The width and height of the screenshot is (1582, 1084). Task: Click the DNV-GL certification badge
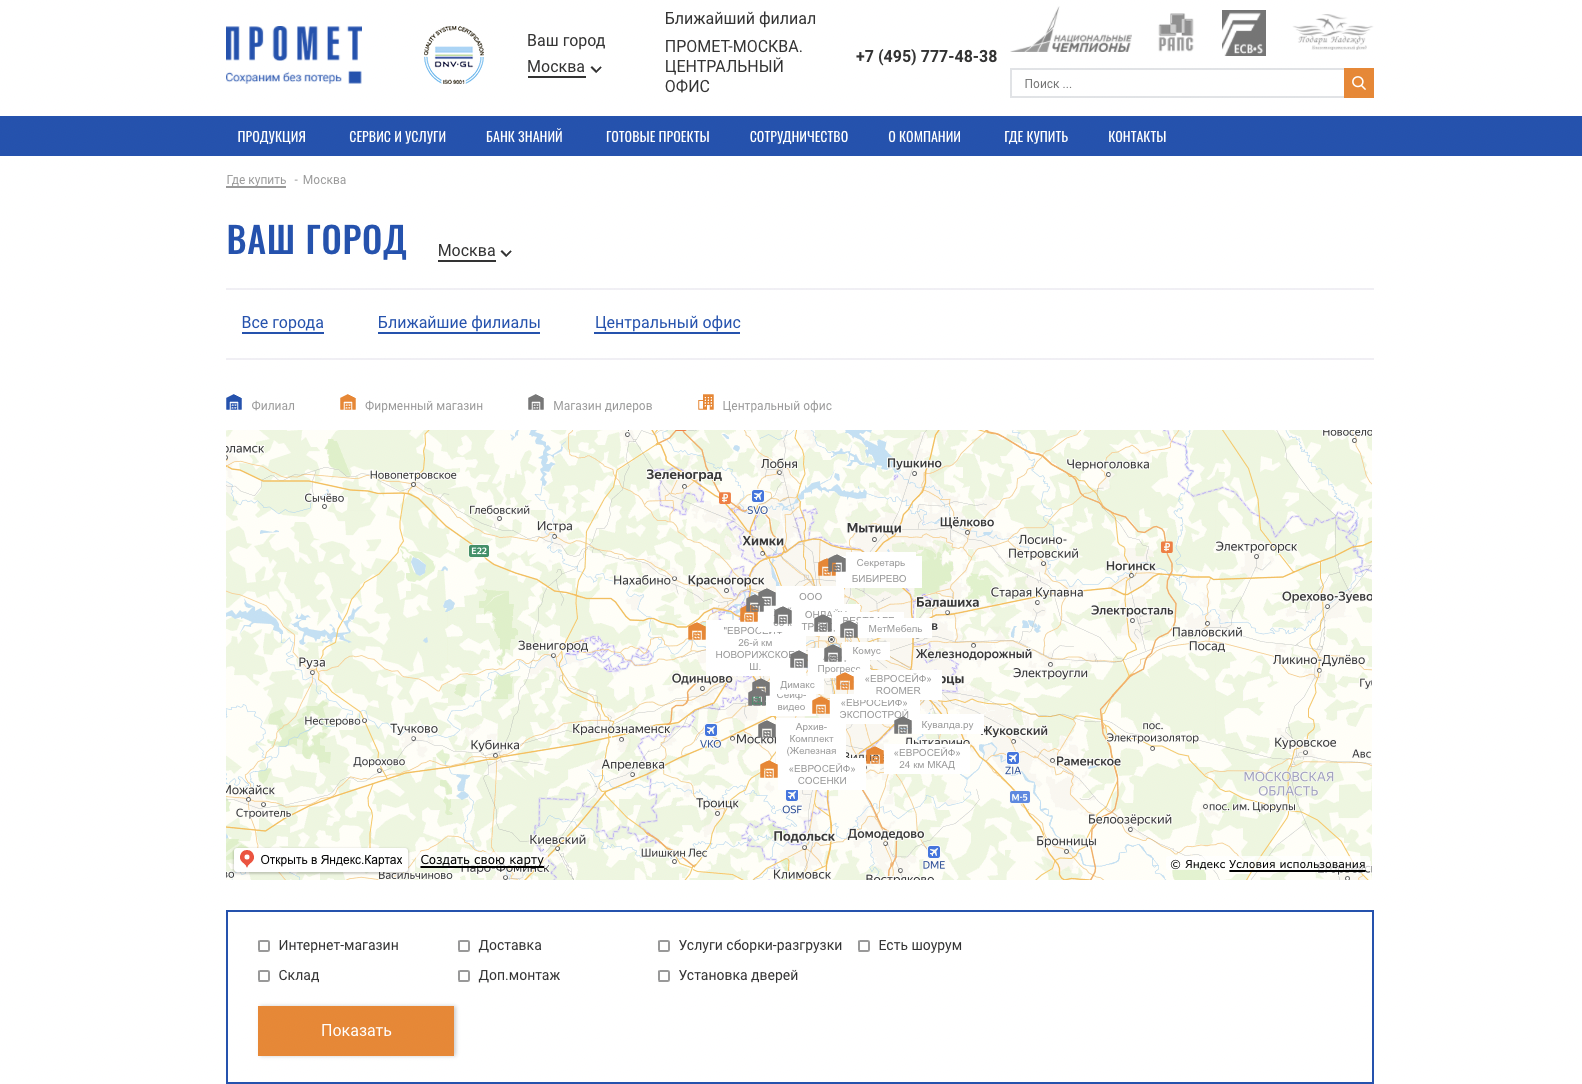[454, 56]
